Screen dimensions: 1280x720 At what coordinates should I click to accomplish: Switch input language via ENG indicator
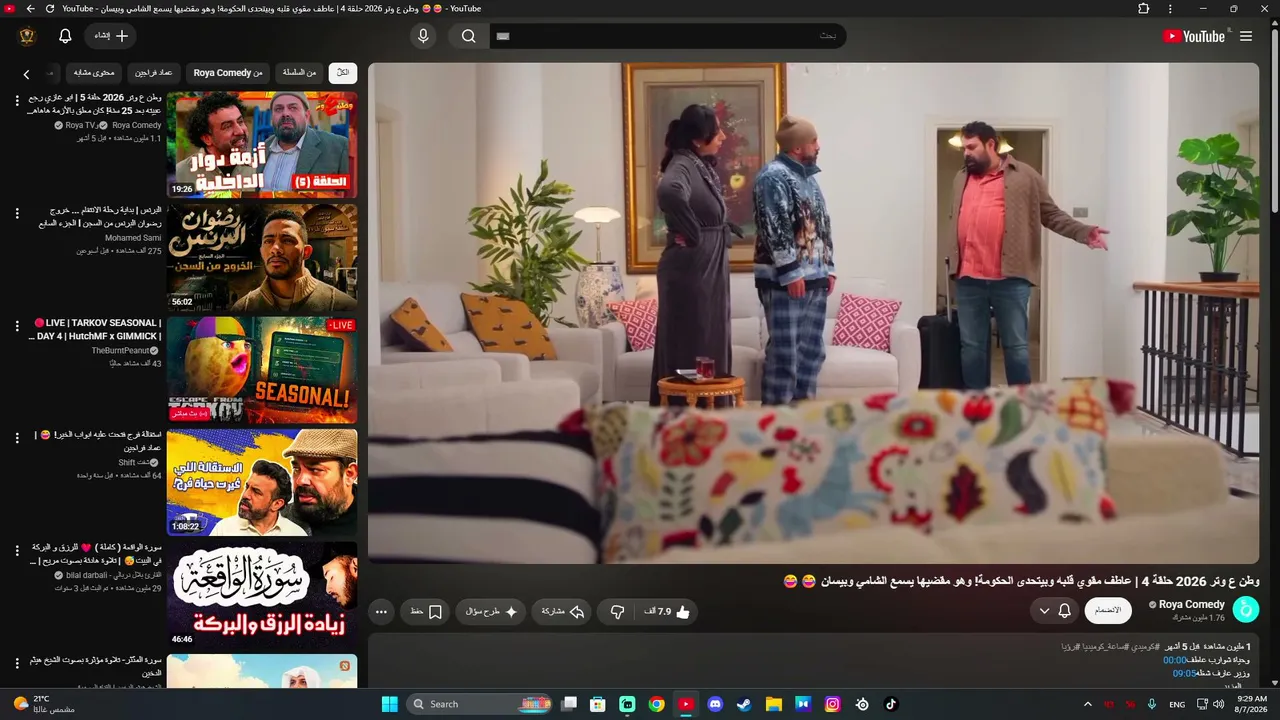point(1177,704)
